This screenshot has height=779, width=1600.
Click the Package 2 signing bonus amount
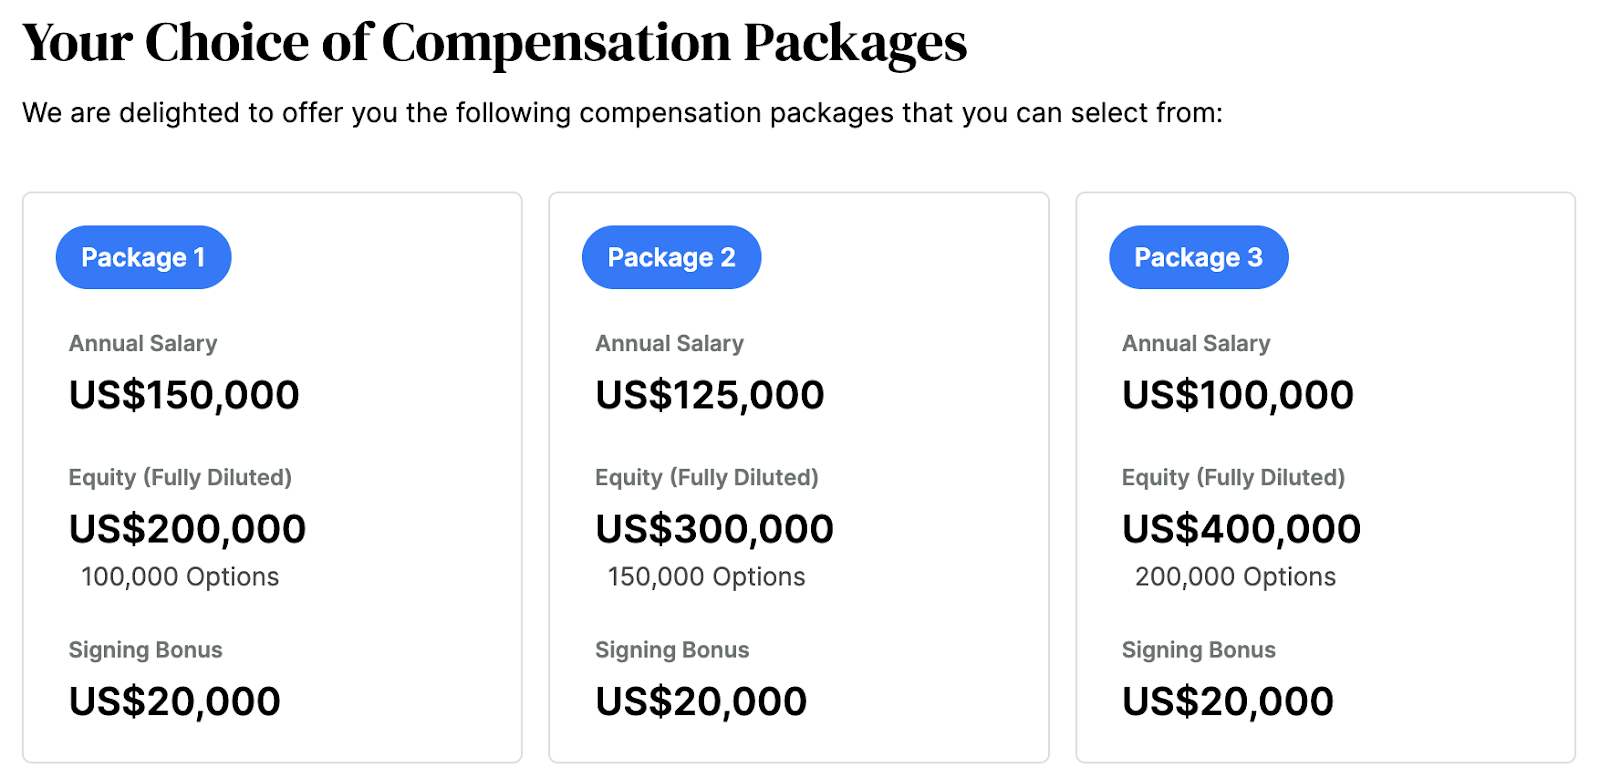701,701
